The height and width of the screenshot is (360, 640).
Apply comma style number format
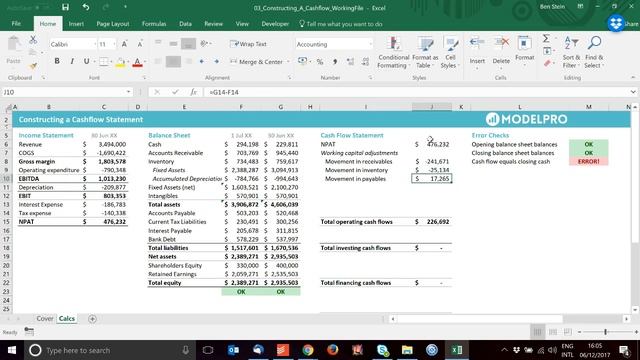pos(335,62)
